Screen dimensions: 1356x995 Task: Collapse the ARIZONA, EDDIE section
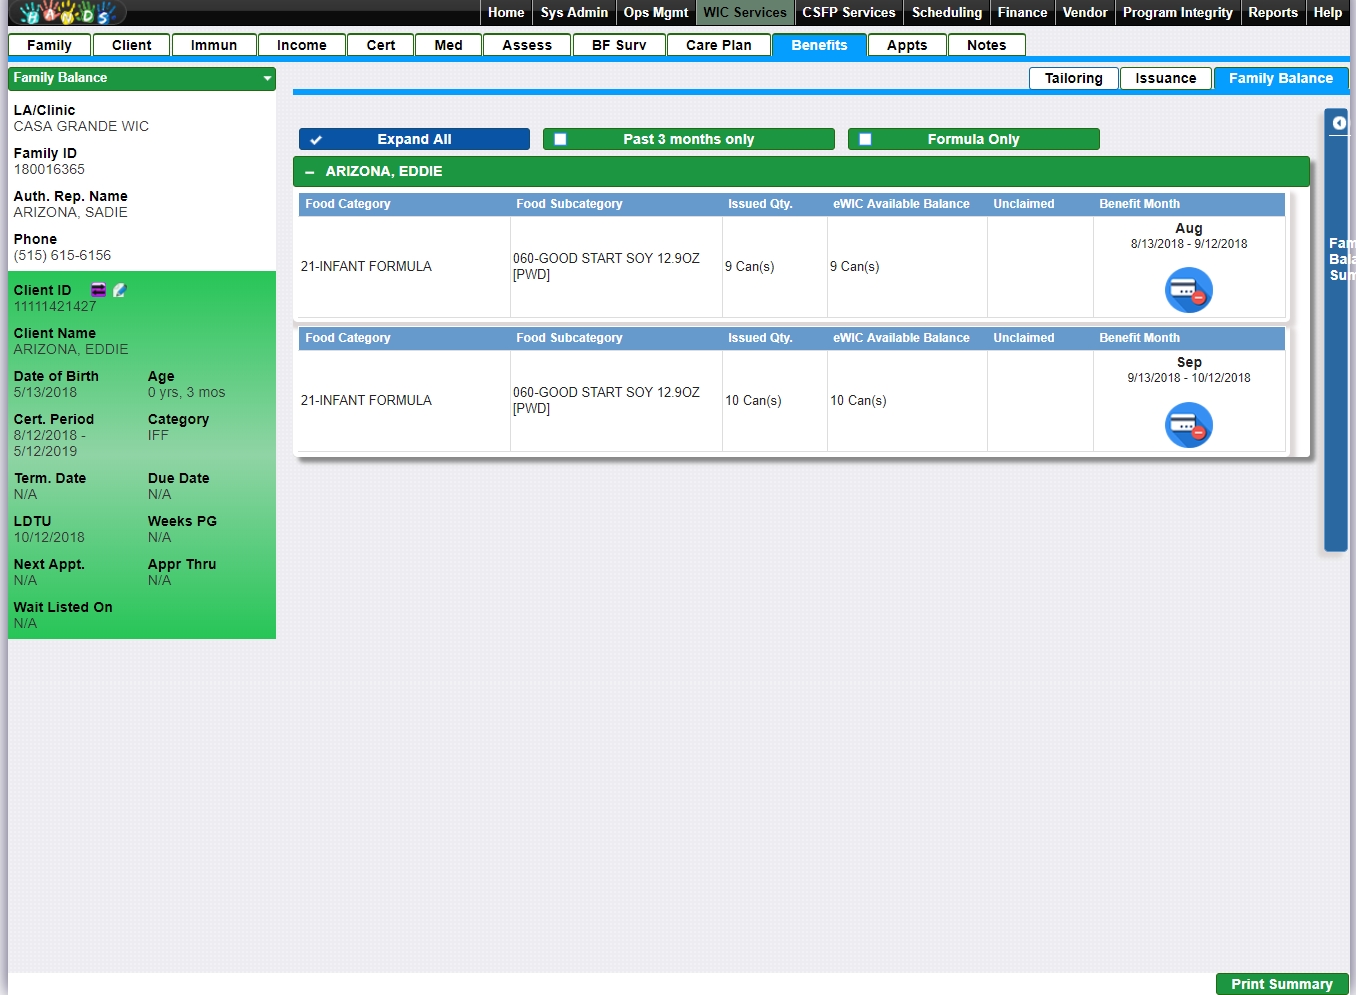(309, 172)
